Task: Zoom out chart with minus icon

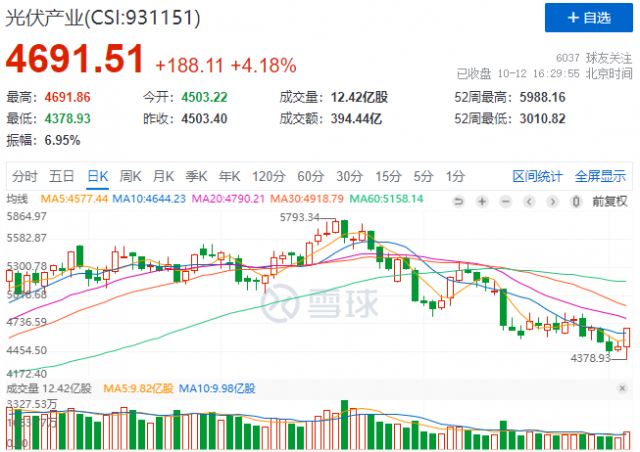Action: tap(505, 200)
